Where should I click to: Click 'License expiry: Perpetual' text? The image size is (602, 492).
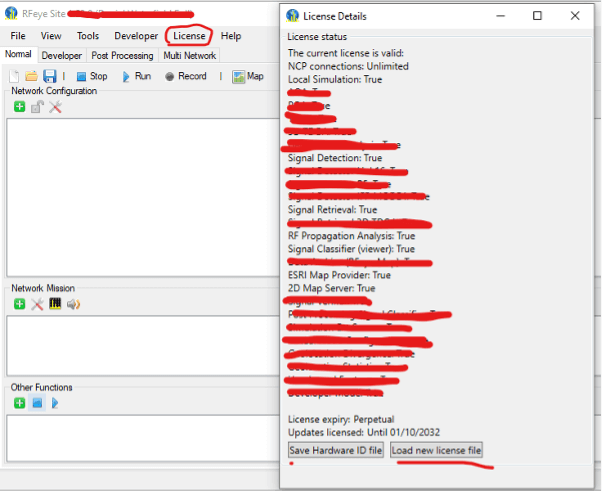click(x=341, y=419)
